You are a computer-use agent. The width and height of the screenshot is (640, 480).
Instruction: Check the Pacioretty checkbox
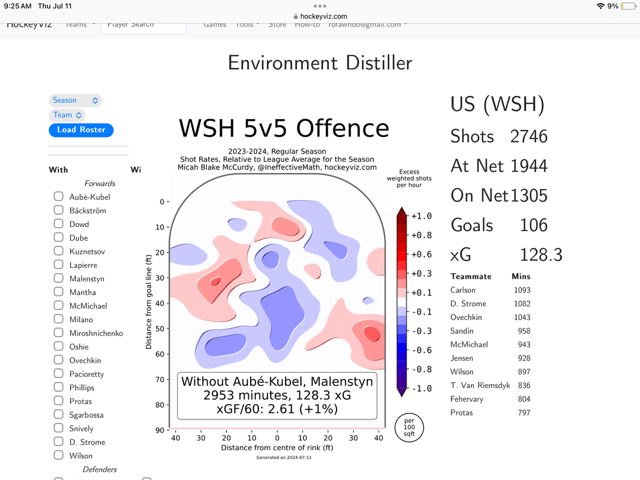click(58, 373)
